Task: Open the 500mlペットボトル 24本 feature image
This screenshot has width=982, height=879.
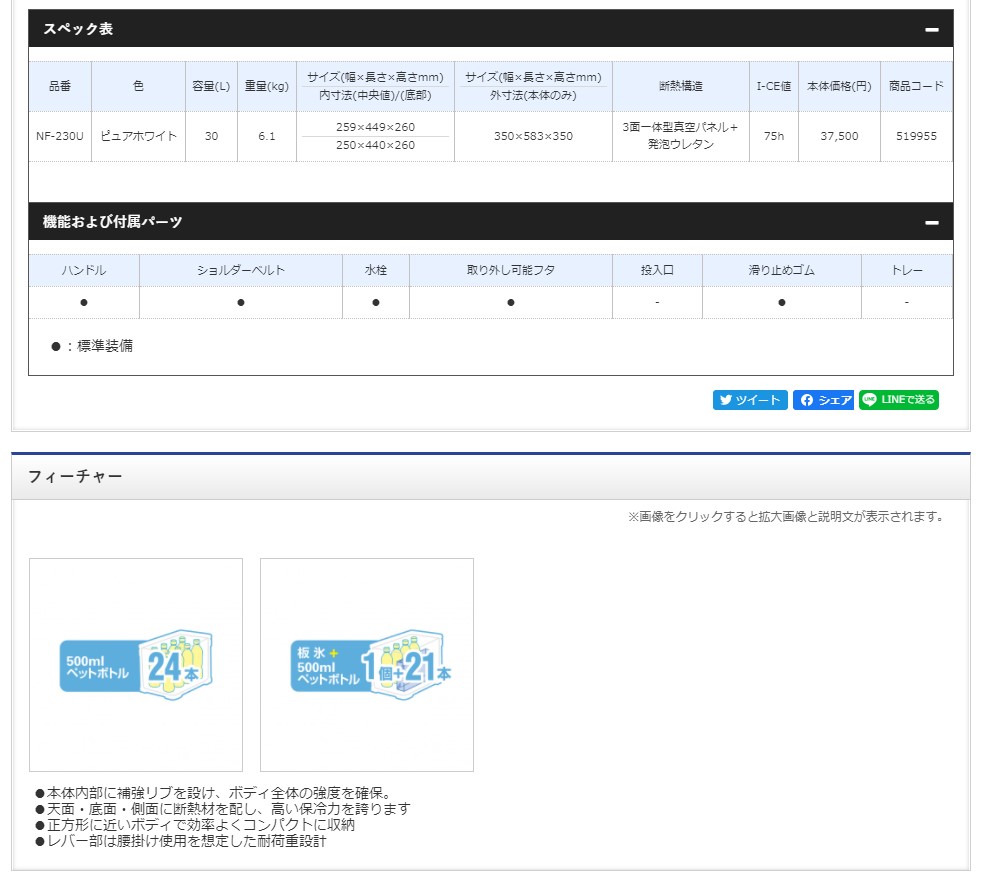Action: click(137, 664)
